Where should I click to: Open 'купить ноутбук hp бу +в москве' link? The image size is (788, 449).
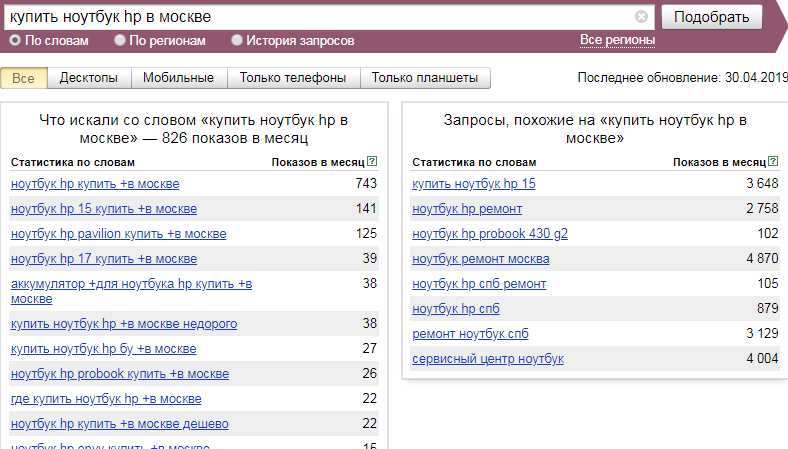[x=104, y=349]
